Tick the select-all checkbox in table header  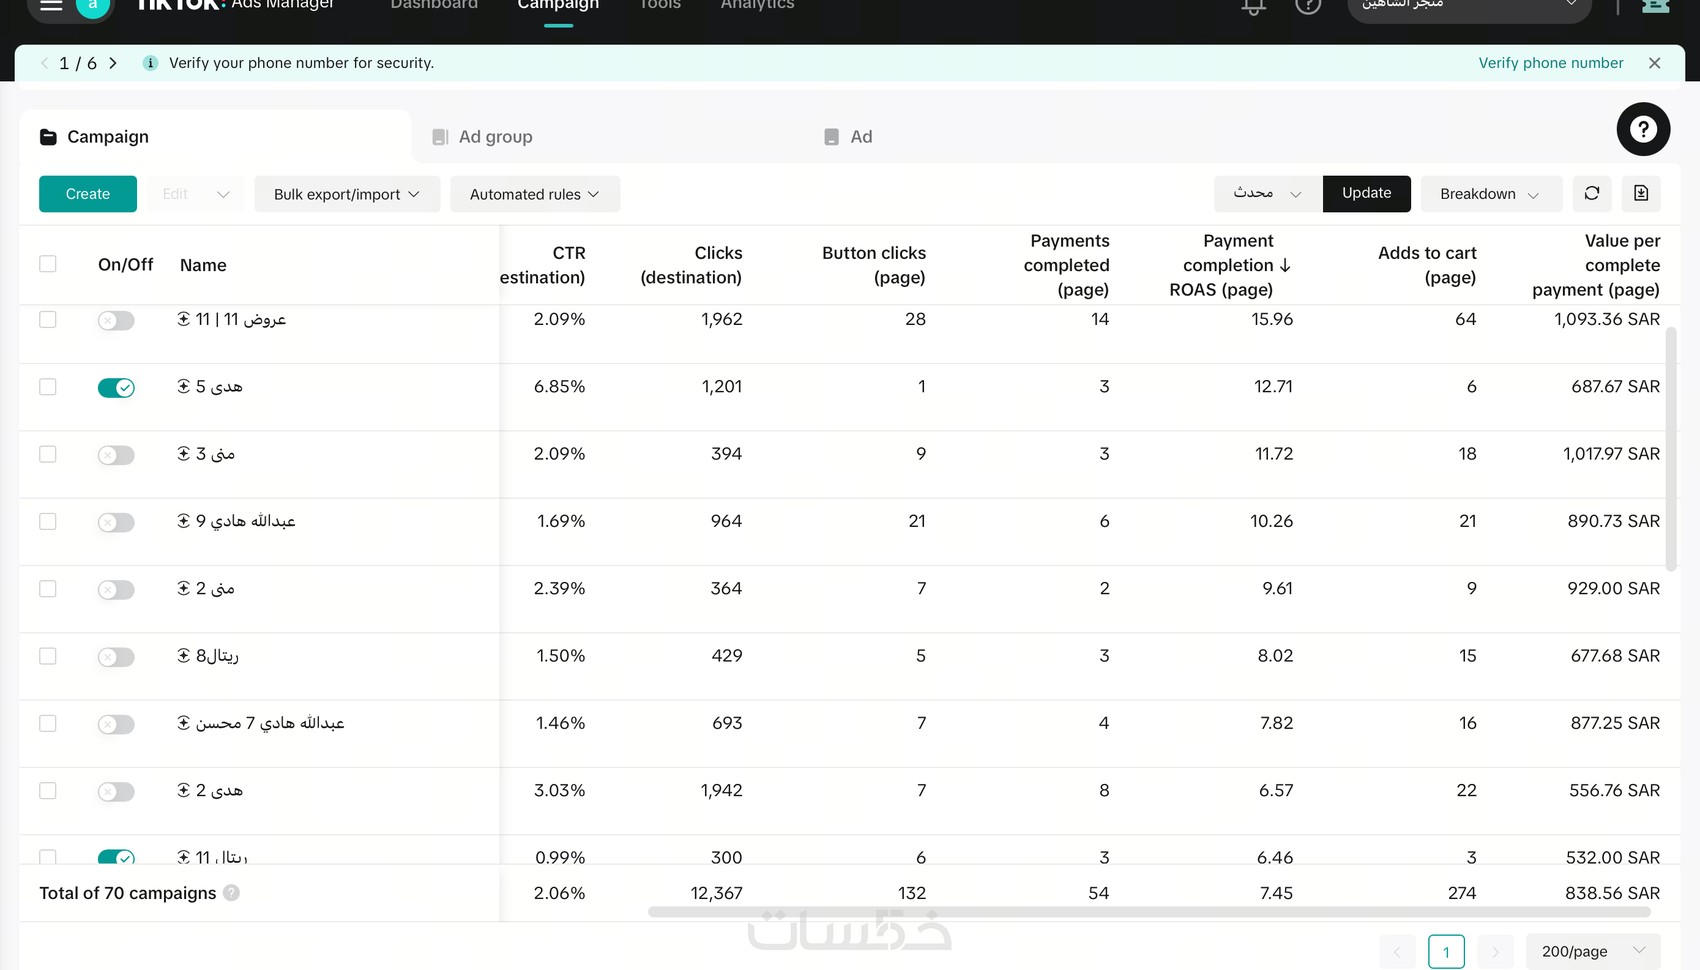pyautogui.click(x=48, y=264)
